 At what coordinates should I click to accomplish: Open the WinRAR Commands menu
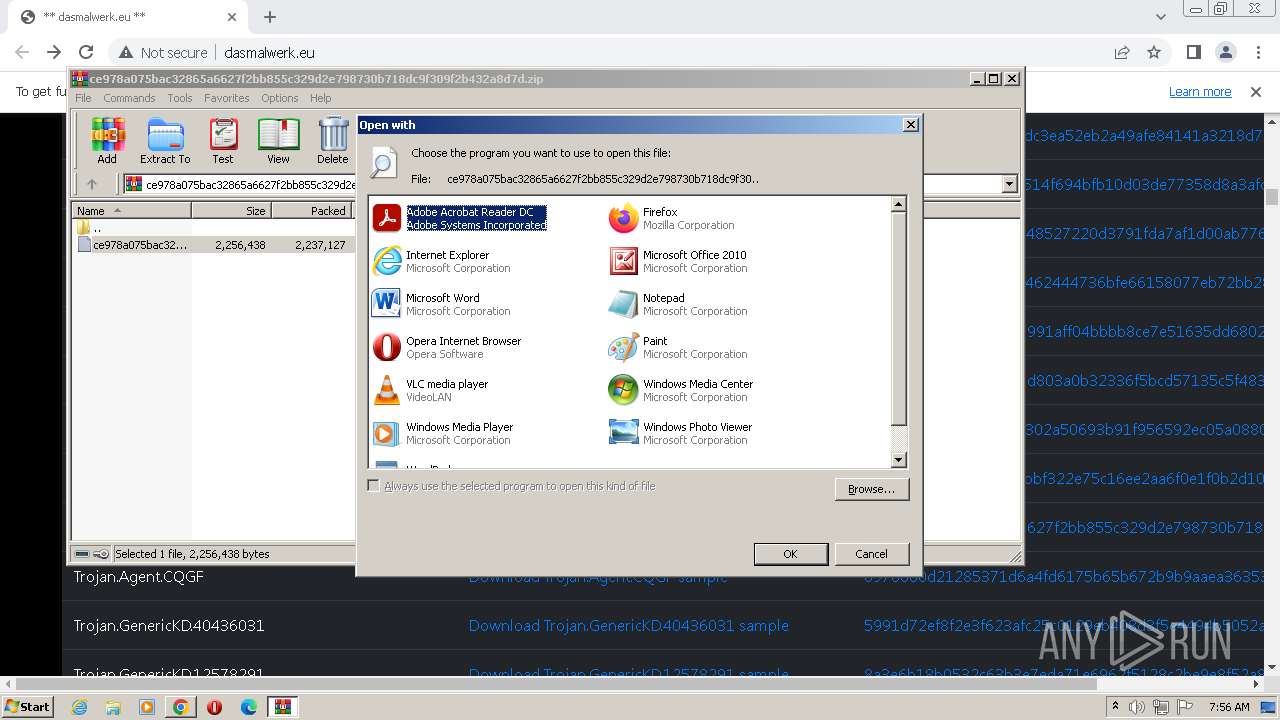coord(129,98)
